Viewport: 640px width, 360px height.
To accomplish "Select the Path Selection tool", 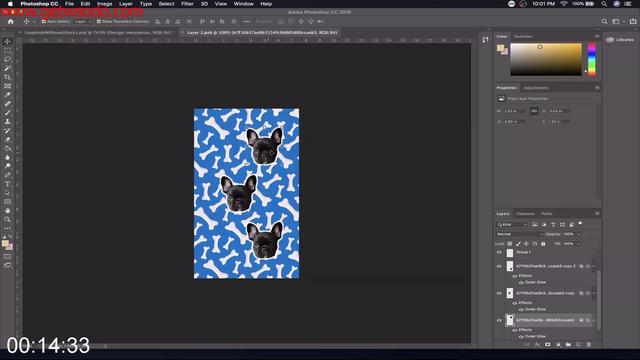I will tap(7, 193).
